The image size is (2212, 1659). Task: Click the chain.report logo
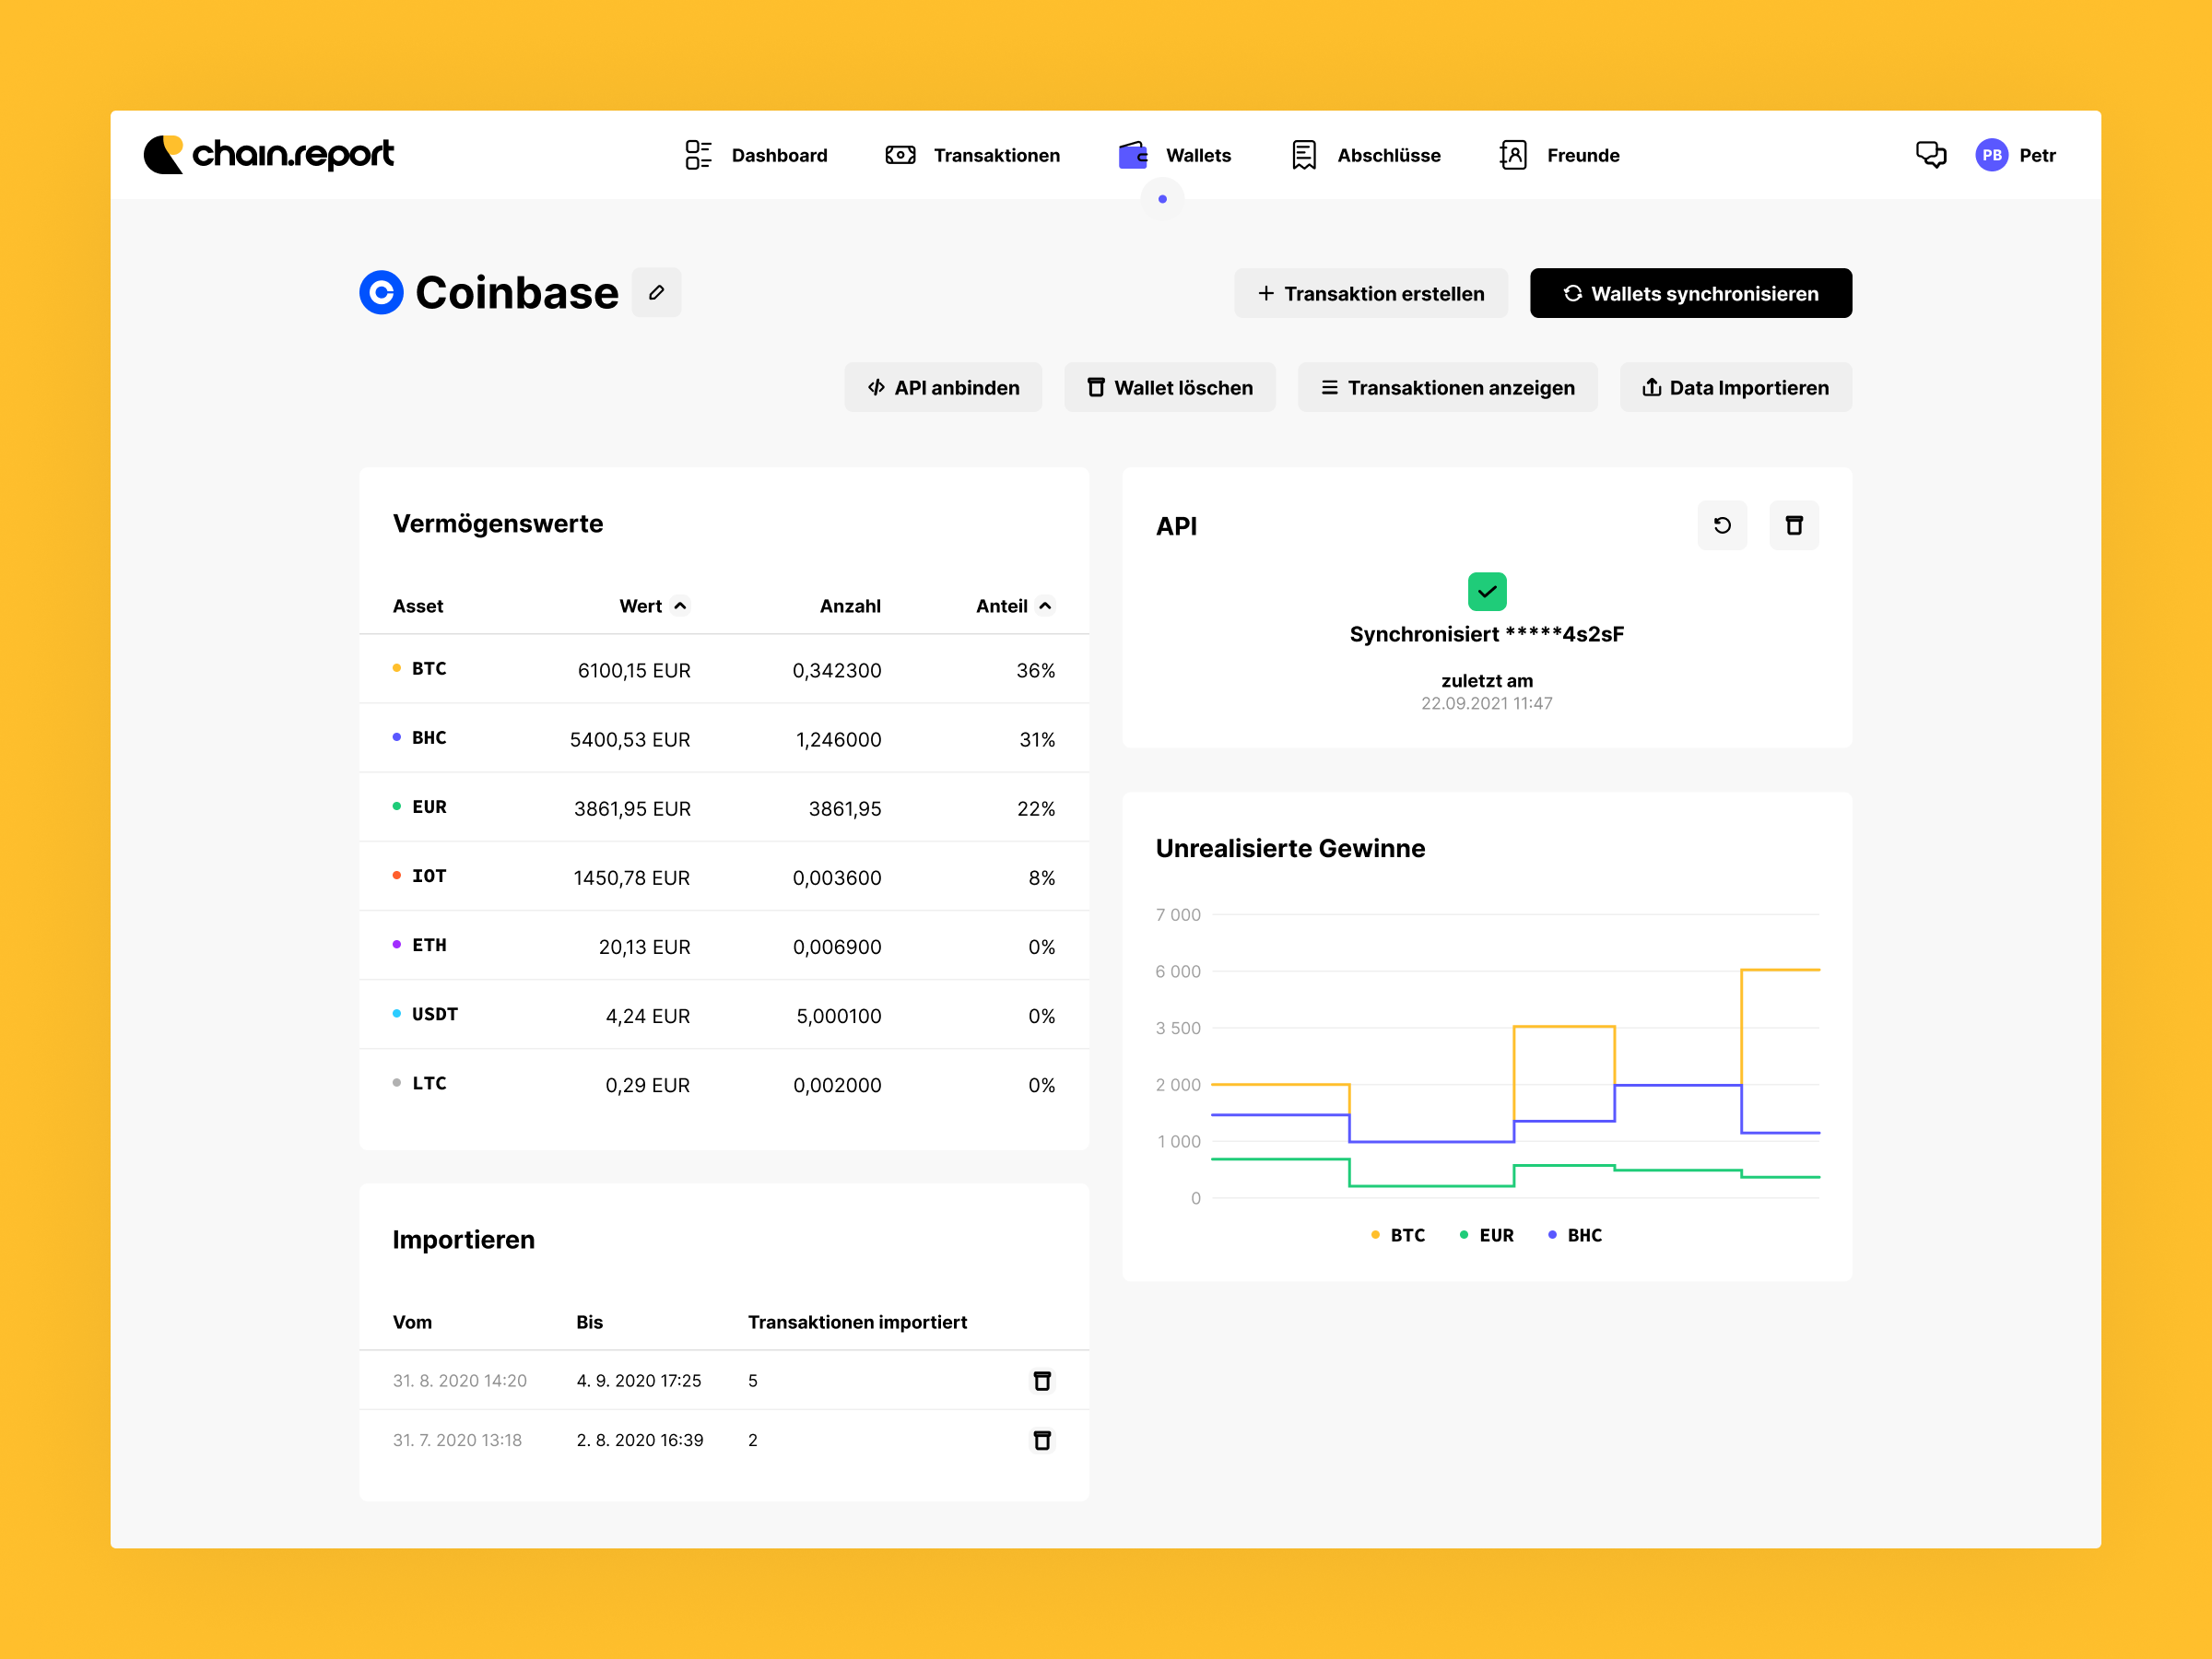tap(269, 154)
